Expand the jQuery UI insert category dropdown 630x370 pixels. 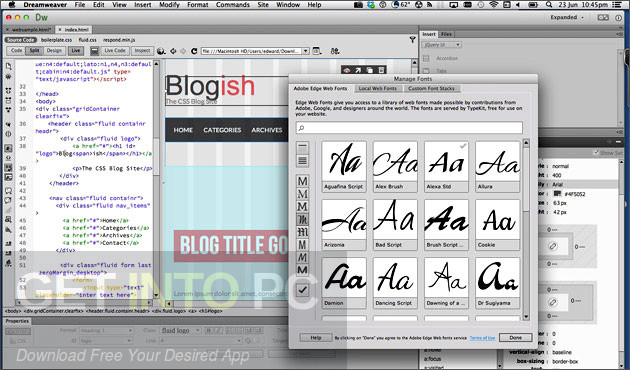442,45
